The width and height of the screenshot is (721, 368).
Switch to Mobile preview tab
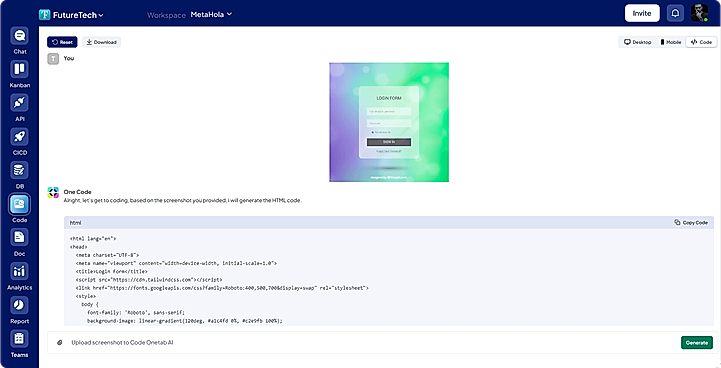pos(671,42)
